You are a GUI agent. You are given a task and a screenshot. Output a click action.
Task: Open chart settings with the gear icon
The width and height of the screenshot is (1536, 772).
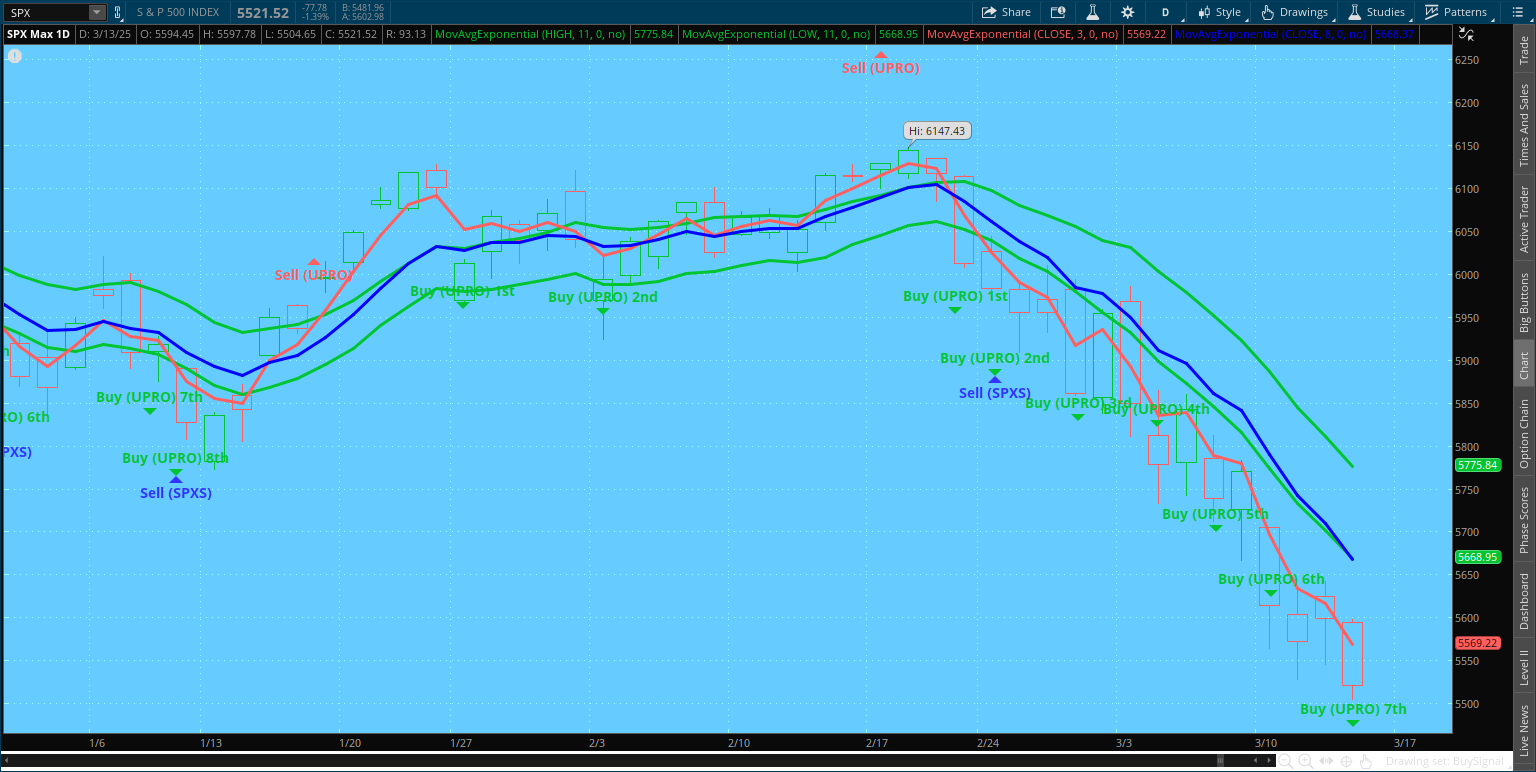point(1128,12)
